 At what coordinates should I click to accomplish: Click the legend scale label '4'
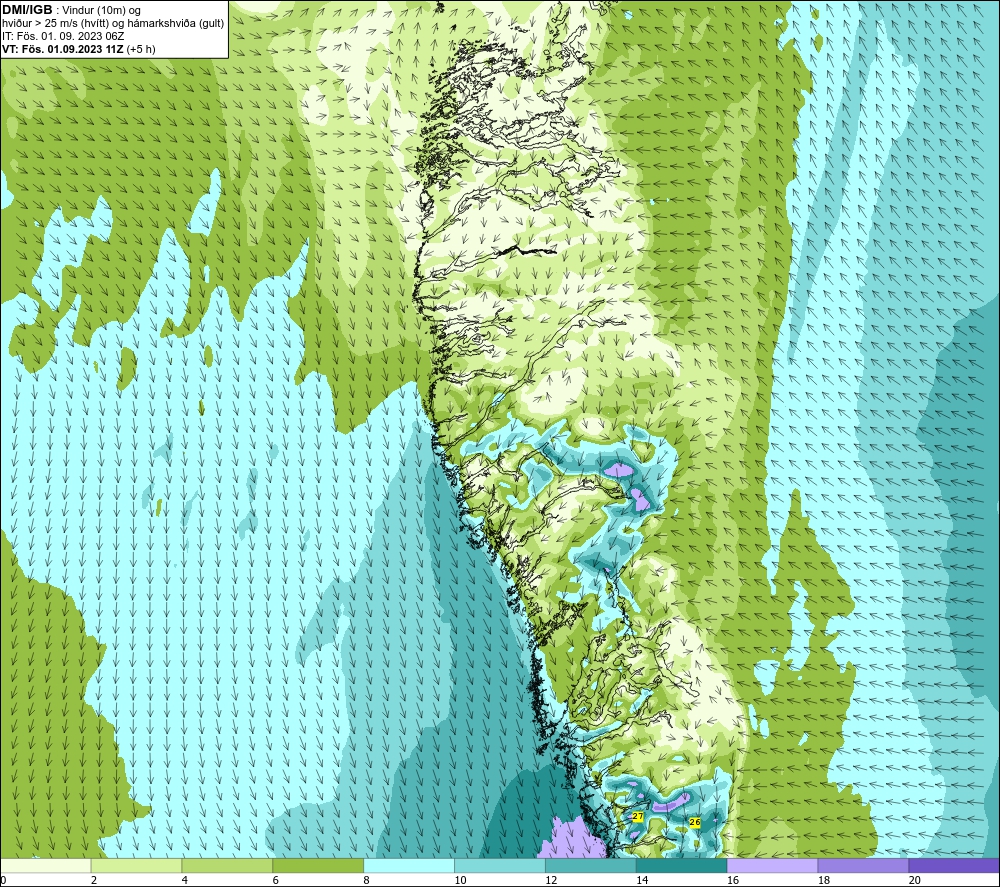click(184, 880)
